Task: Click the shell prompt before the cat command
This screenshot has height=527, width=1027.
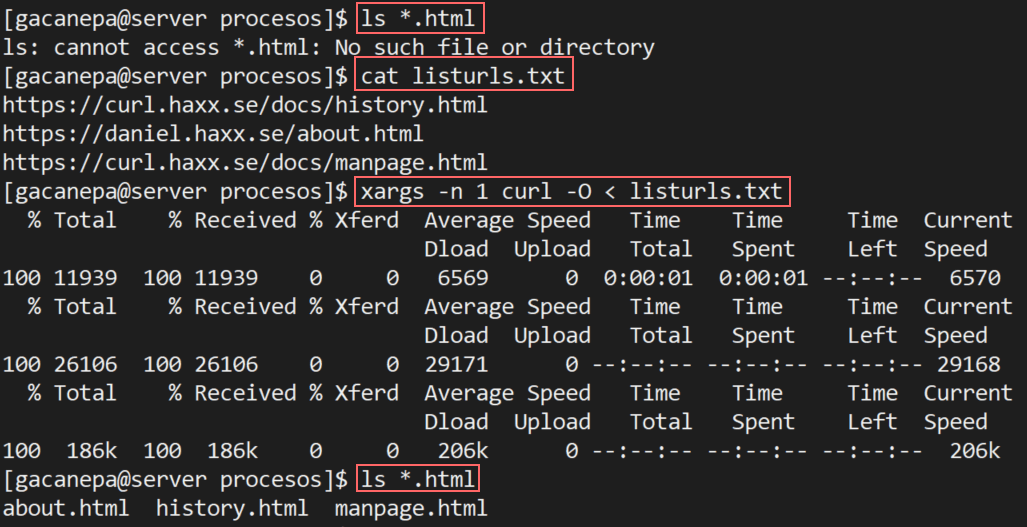Action: 175,75
